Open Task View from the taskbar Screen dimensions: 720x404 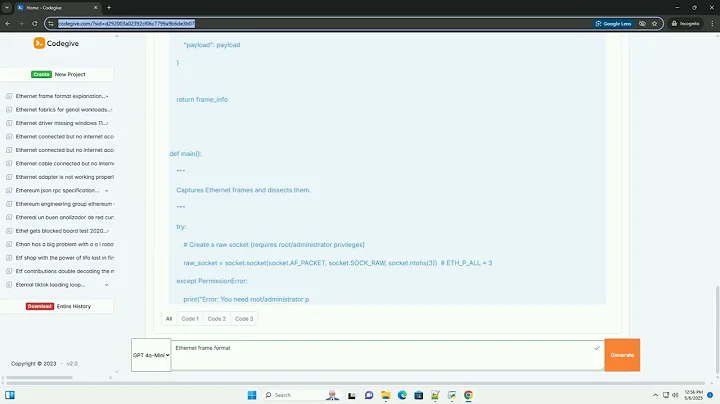[351, 395]
